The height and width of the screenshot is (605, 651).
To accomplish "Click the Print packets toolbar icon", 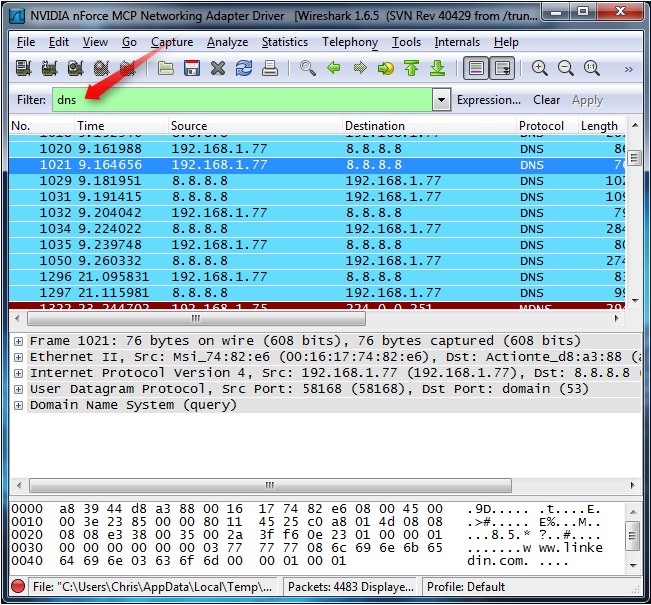I will pos(270,69).
